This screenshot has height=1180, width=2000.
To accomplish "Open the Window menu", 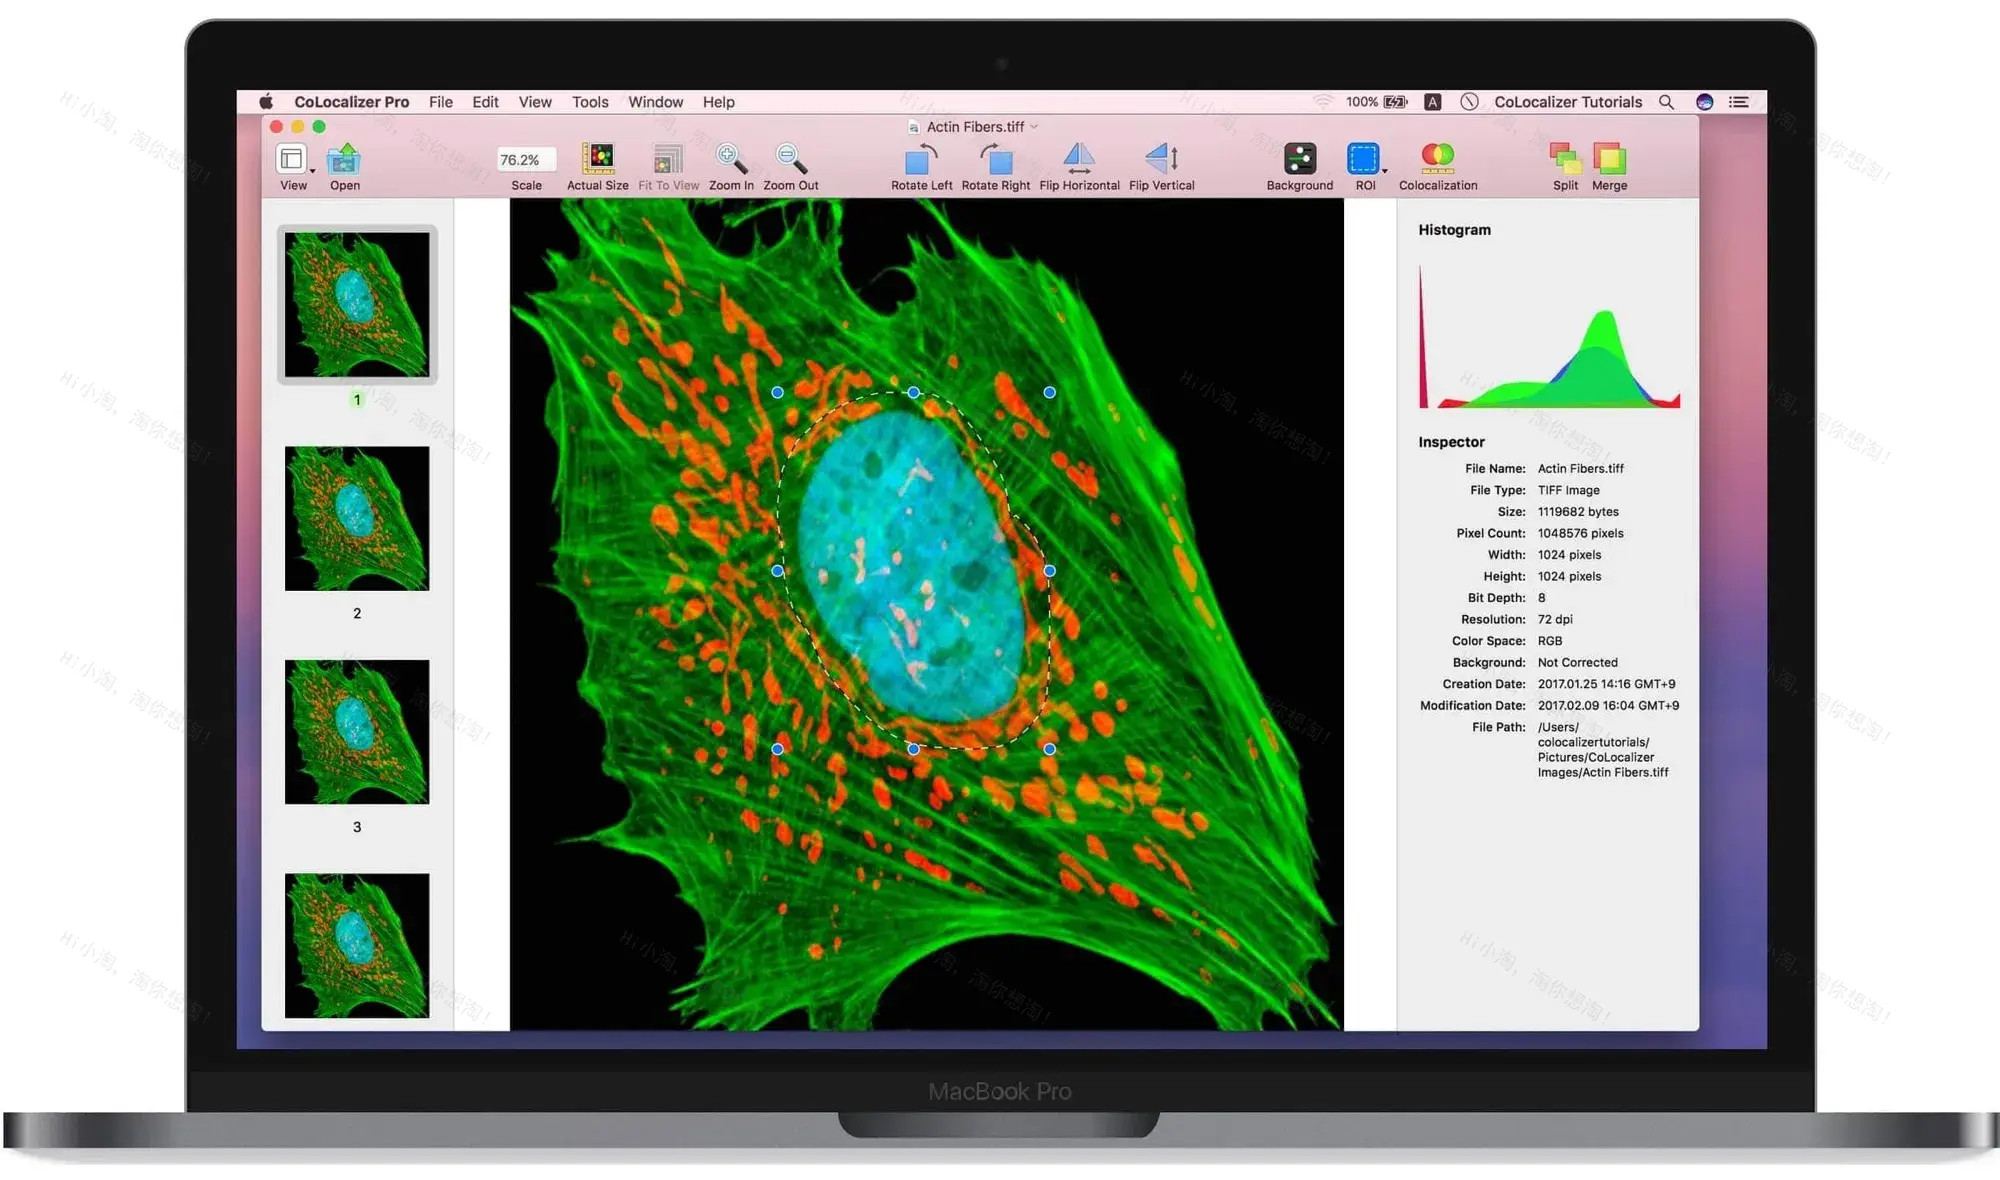I will coord(656,101).
